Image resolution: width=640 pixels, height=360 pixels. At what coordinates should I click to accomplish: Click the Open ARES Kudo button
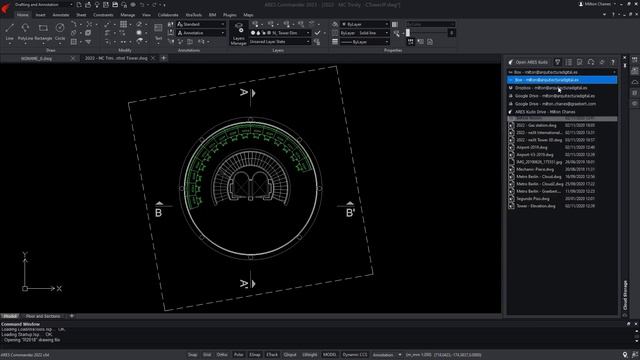click(528, 62)
